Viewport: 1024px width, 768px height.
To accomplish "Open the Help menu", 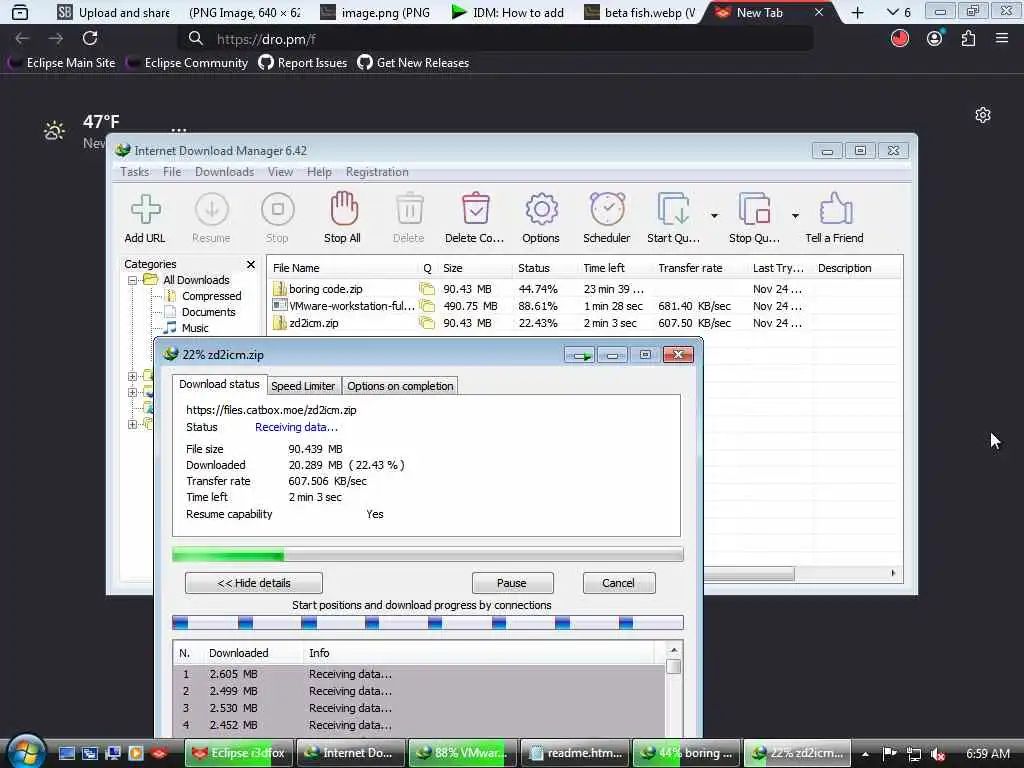I will tap(319, 172).
